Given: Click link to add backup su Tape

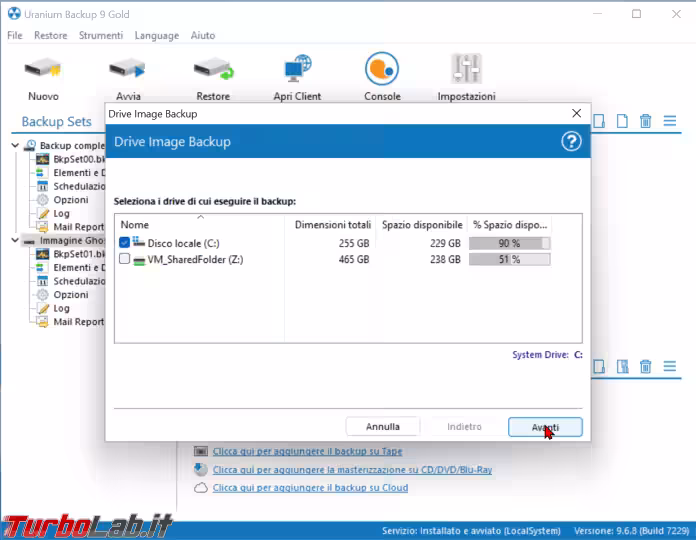Looking at the screenshot, I should pos(307,451).
